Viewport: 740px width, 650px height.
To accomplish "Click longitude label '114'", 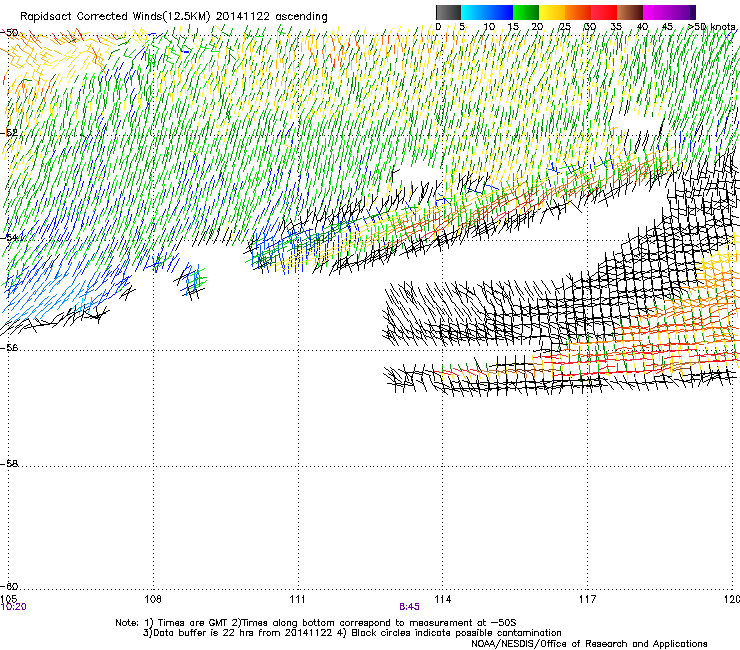I will pos(443,599).
